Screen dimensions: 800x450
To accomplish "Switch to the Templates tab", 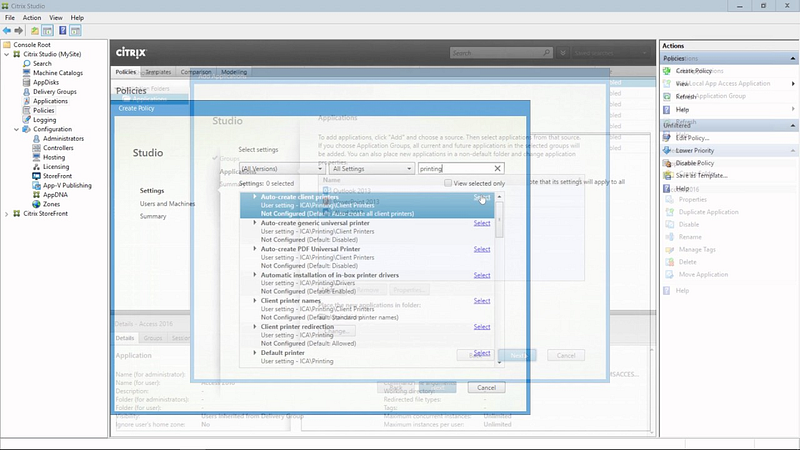I will point(158,72).
